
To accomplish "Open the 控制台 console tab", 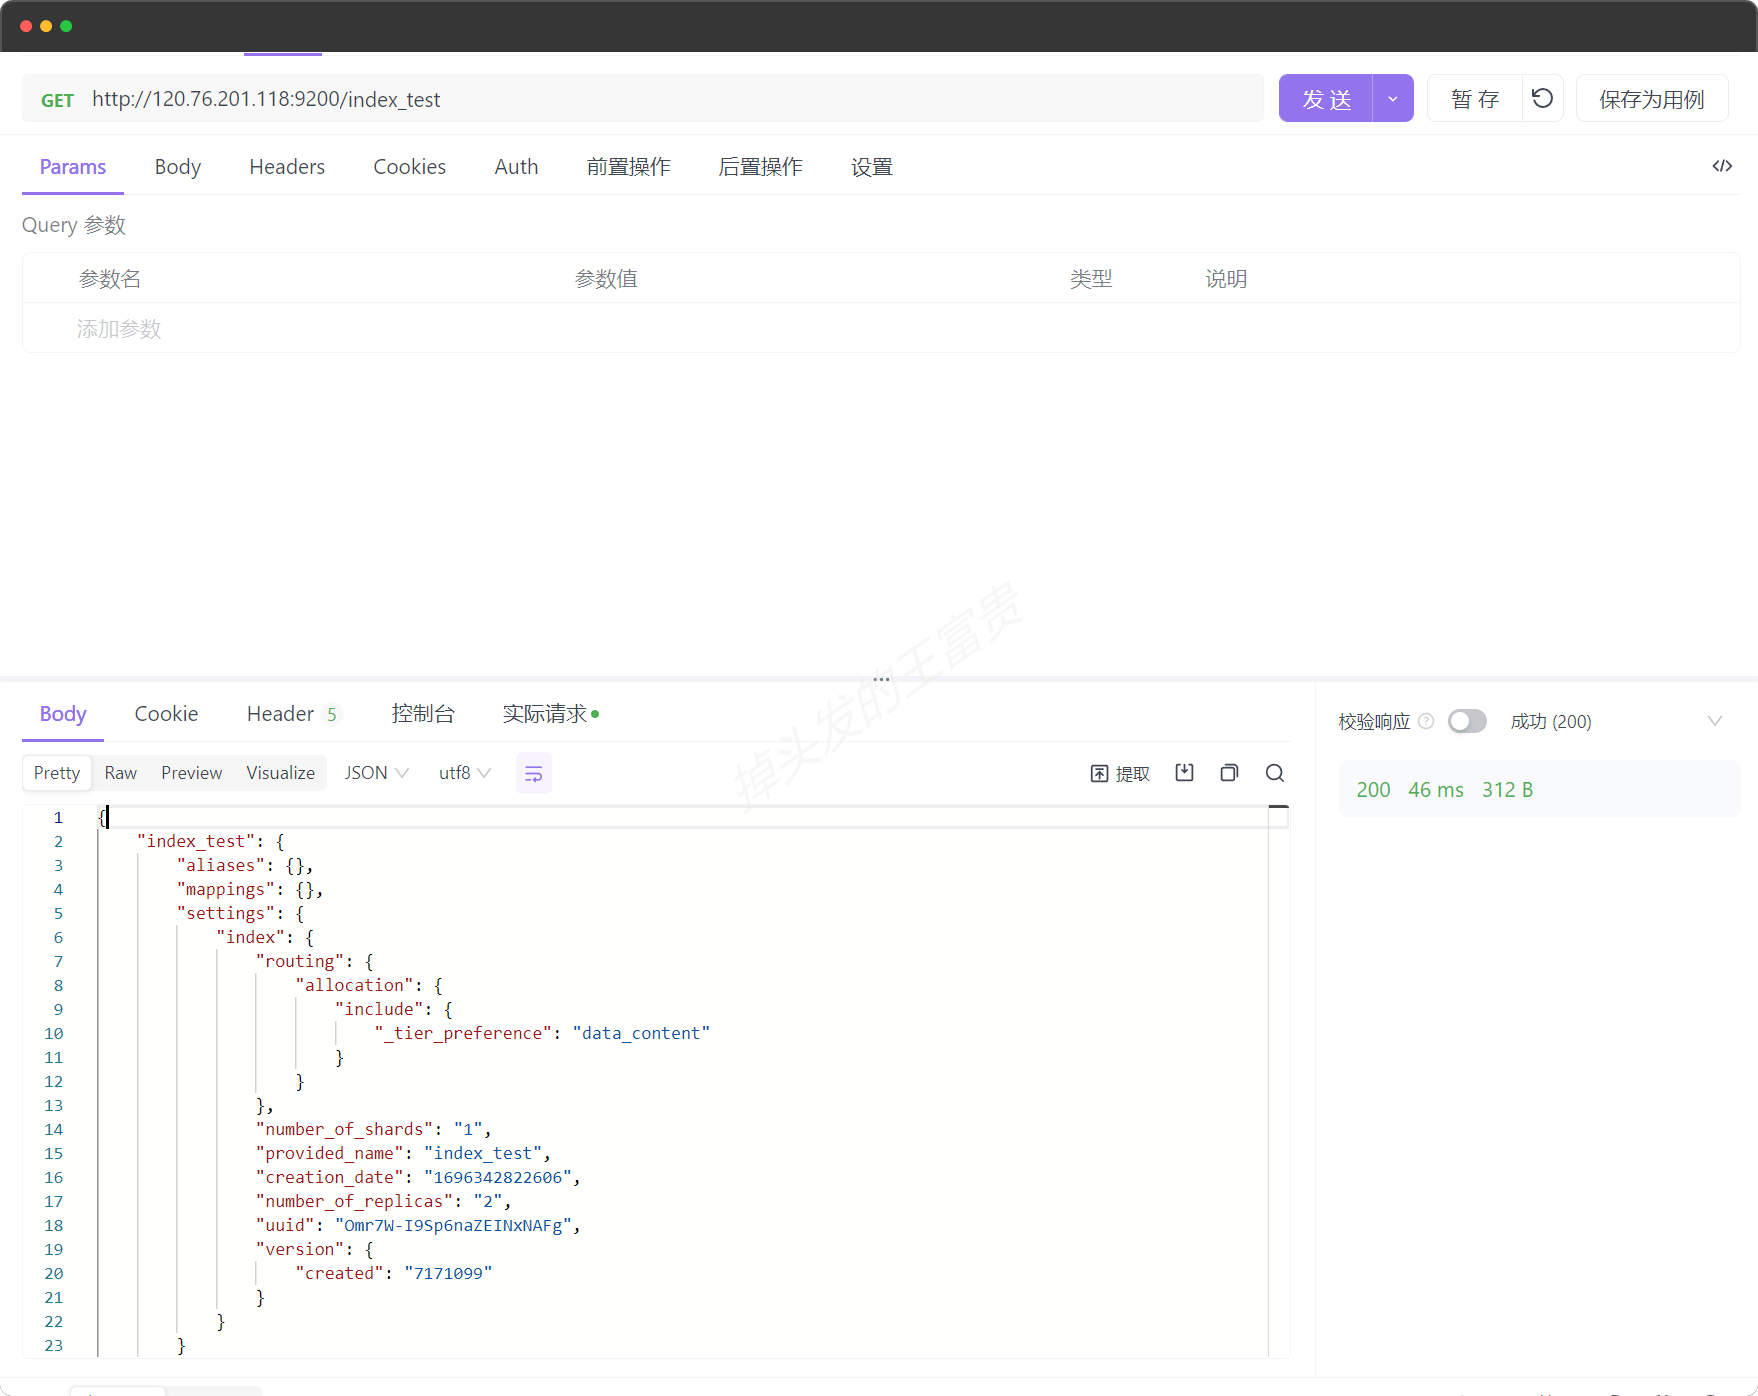I will (x=423, y=714).
